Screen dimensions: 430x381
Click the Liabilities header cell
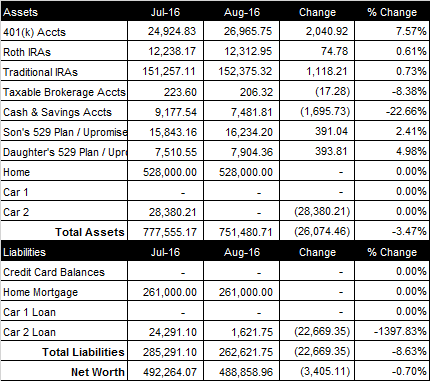[x=64, y=252]
